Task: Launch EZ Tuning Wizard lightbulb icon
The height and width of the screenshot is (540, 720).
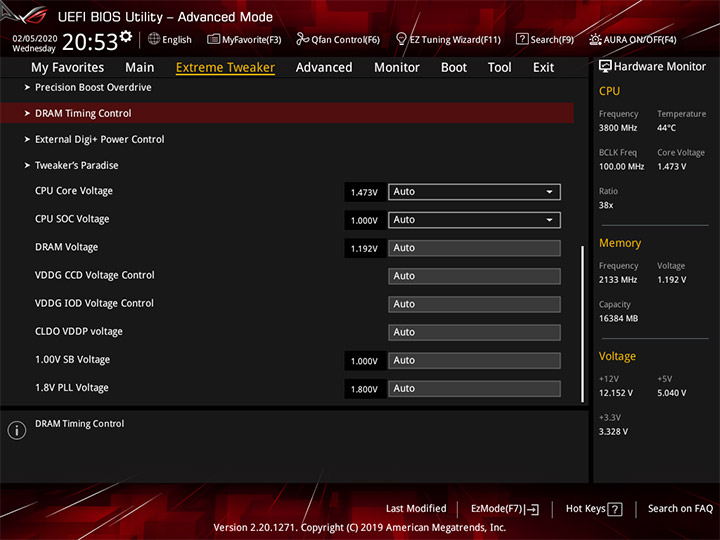Action: pyautogui.click(x=401, y=39)
